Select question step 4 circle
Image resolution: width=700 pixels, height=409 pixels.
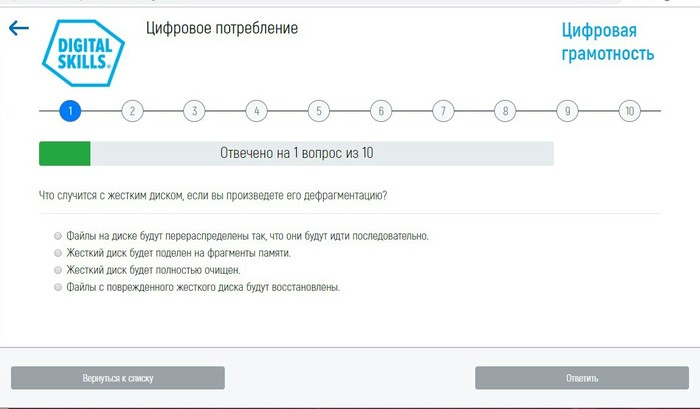tap(256, 111)
